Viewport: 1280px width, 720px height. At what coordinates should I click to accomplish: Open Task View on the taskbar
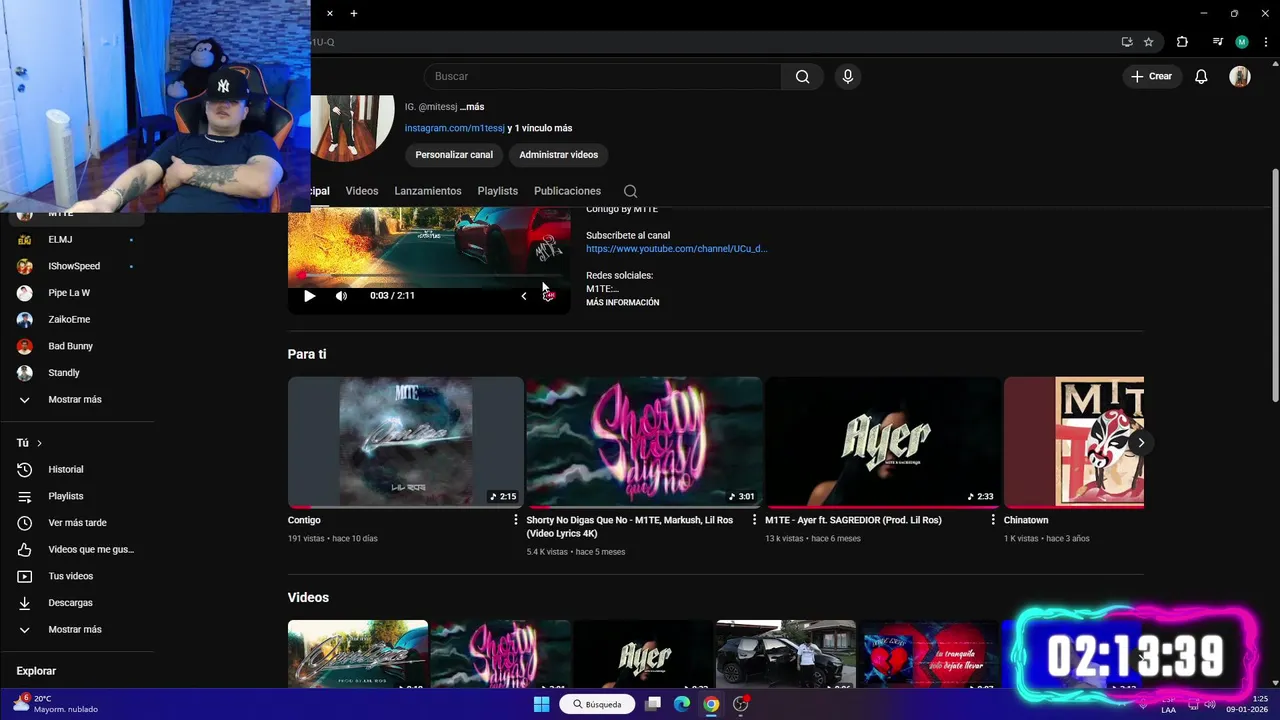click(653, 704)
